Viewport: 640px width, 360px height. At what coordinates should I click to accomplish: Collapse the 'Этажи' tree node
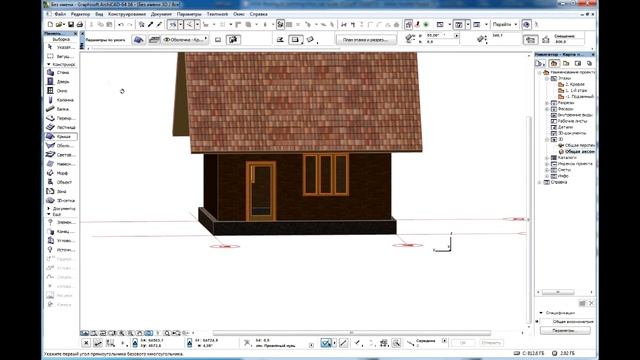point(547,78)
